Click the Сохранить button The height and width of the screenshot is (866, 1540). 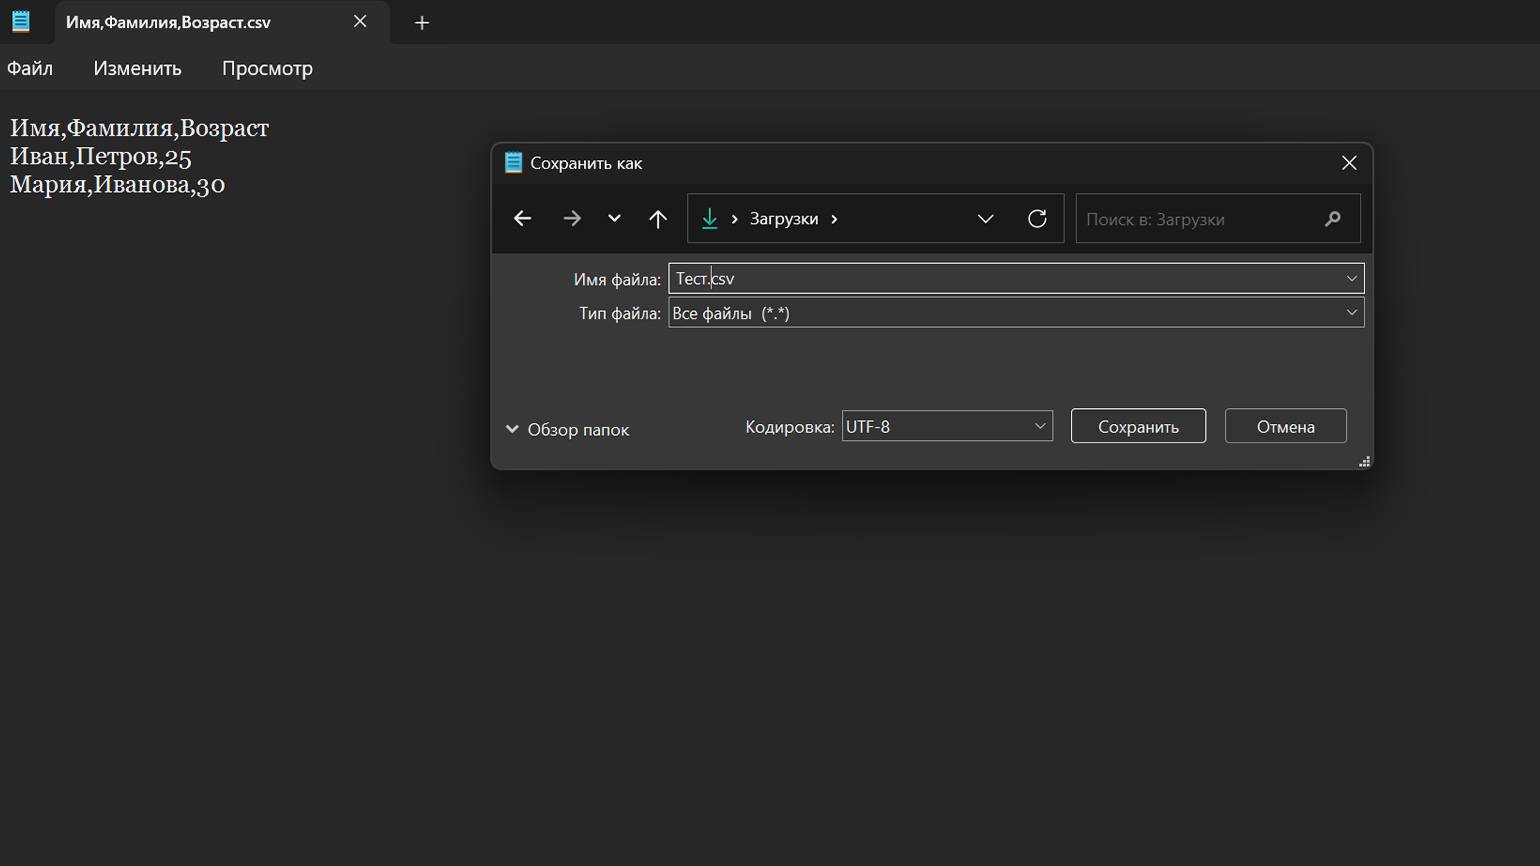click(1138, 426)
